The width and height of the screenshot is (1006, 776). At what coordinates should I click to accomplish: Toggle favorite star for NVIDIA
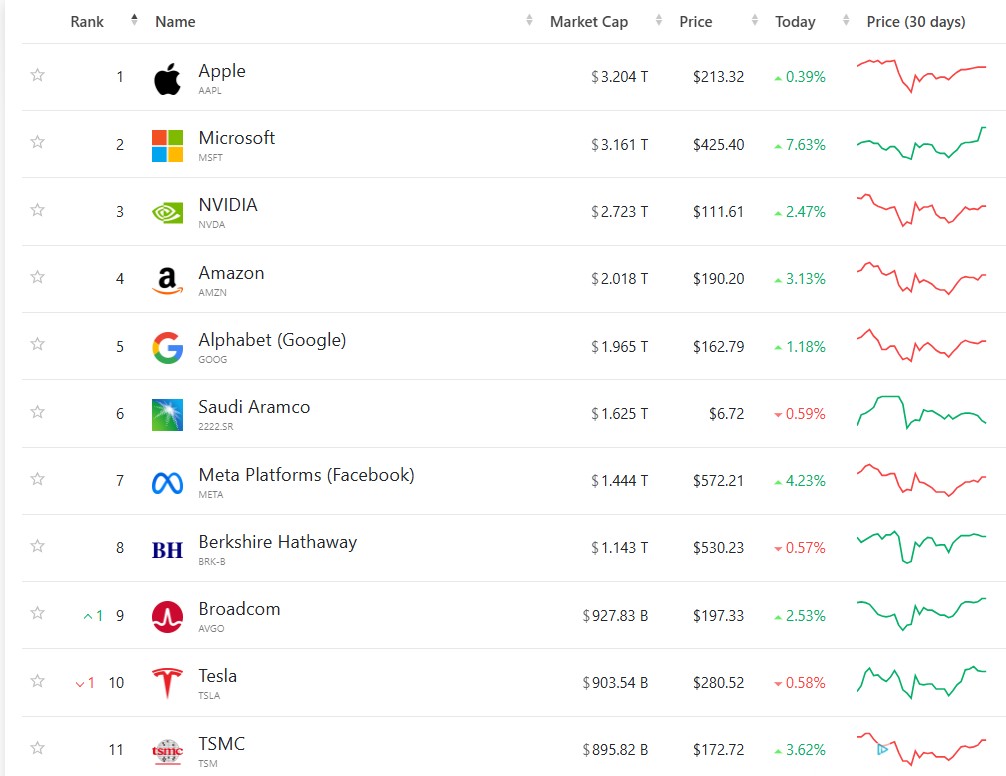pyautogui.click(x=37, y=210)
